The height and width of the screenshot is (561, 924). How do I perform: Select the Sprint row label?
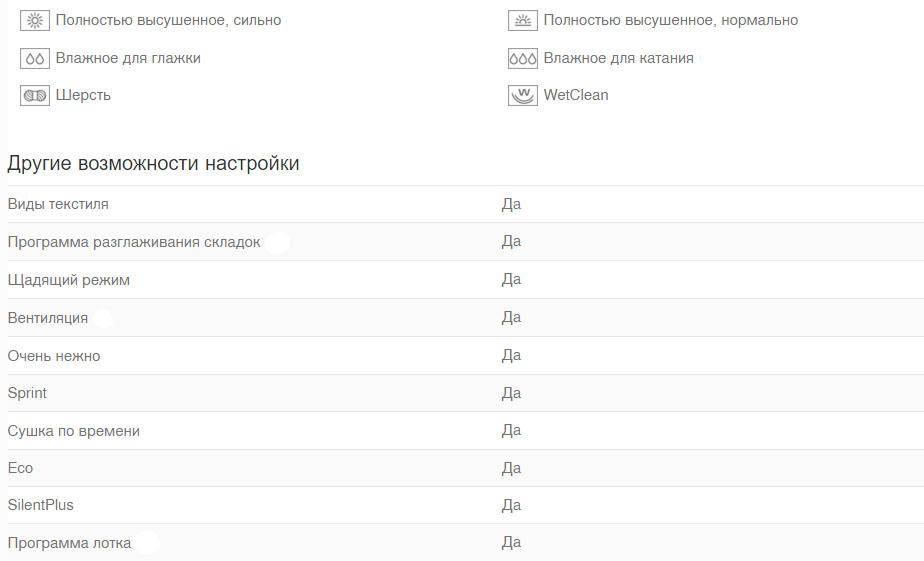click(27, 393)
